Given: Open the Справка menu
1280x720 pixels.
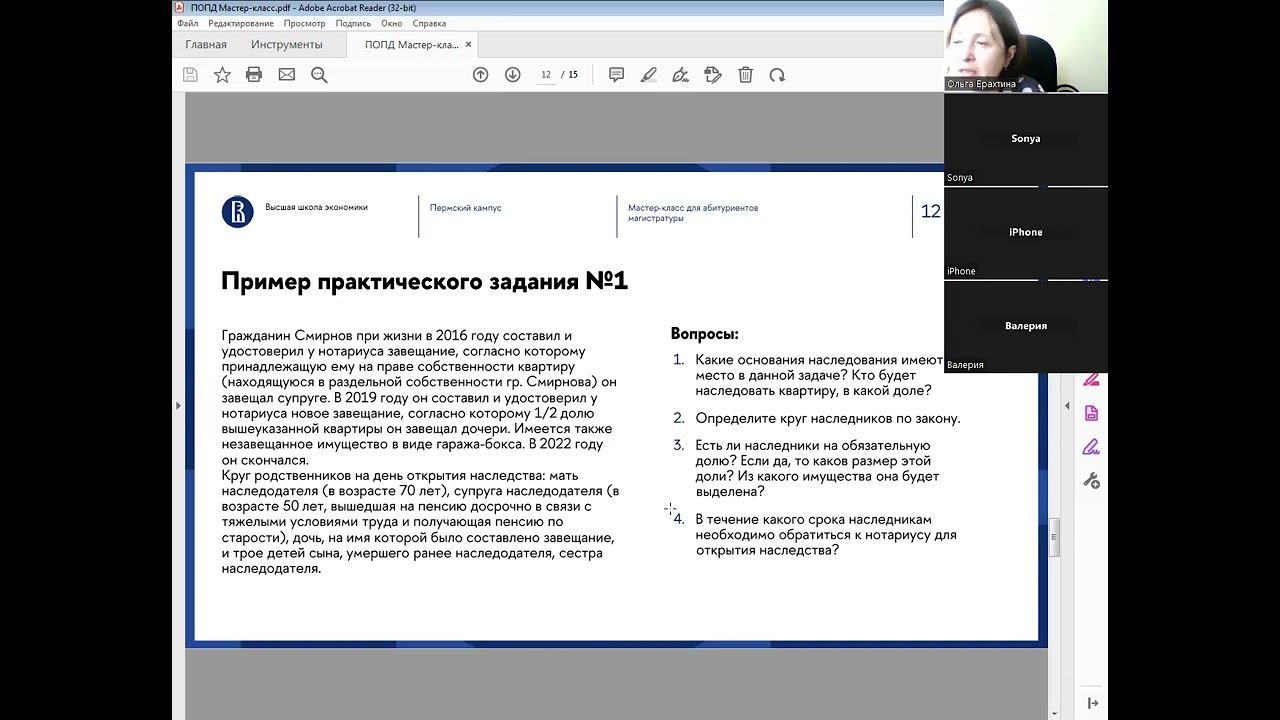Looking at the screenshot, I should (x=429, y=23).
